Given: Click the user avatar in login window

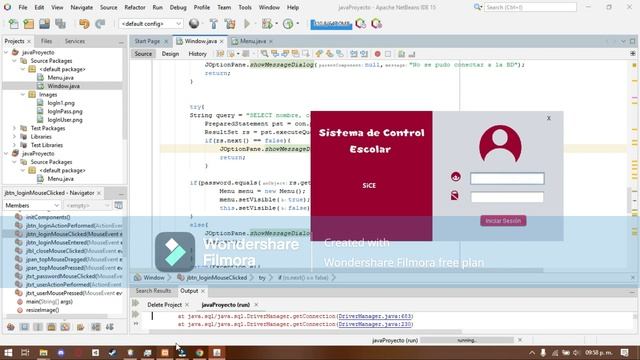Looking at the screenshot, I should [x=500, y=144].
